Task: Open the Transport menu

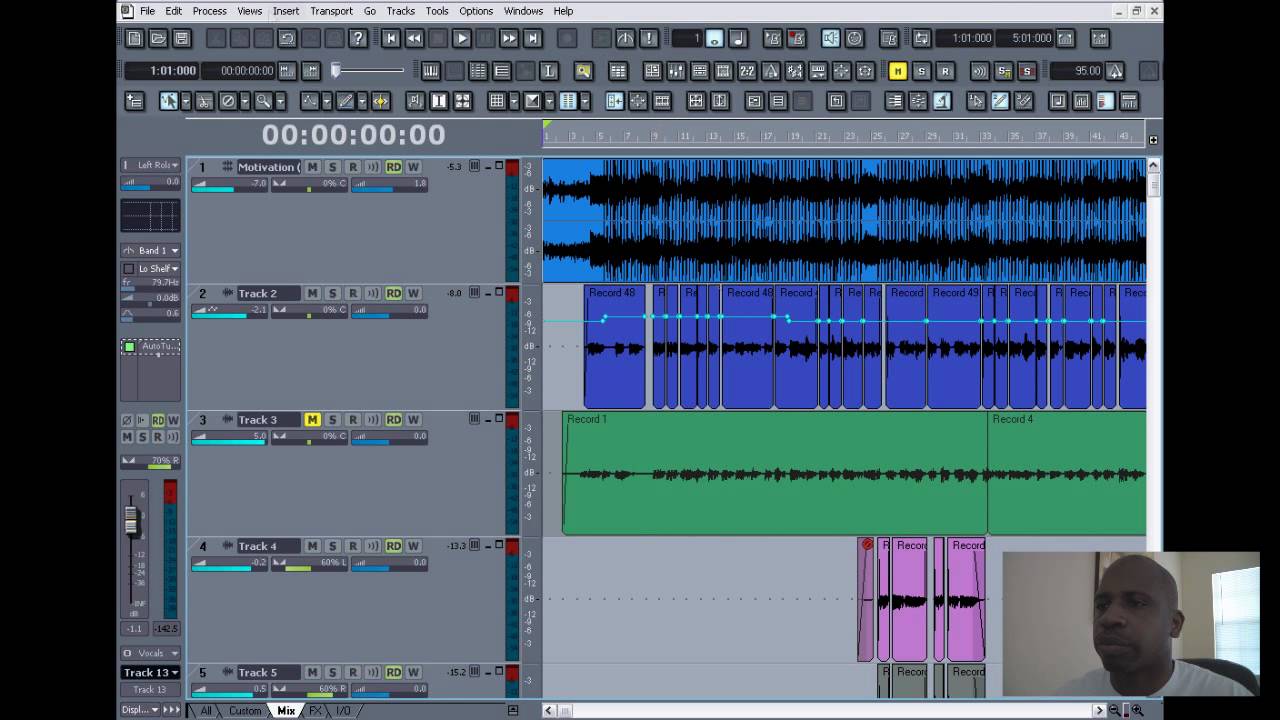Action: pyautogui.click(x=331, y=11)
